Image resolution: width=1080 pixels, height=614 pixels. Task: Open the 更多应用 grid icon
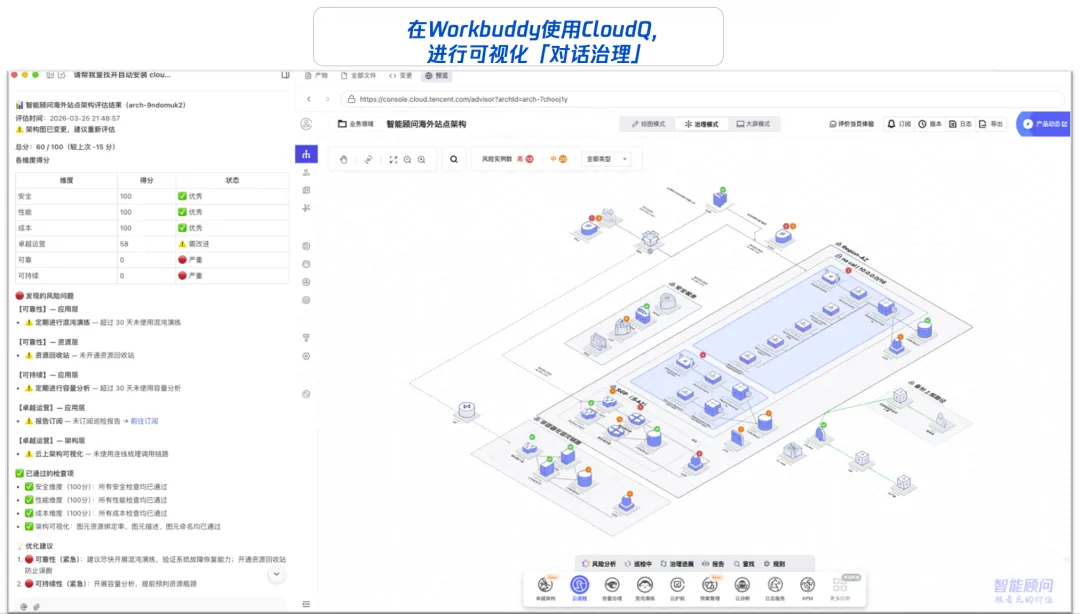pos(840,588)
